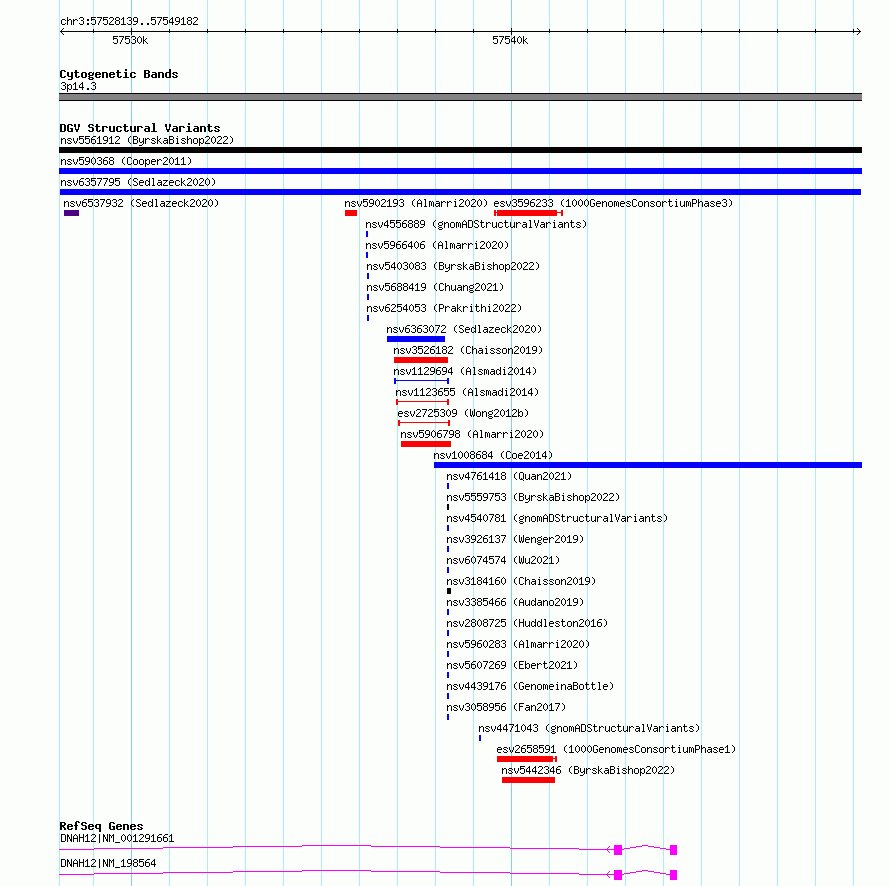Click esv2658591 (1000GenomesConsortiumPhase1) label
The width and height of the screenshot is (890, 886).
pyautogui.click(x=616, y=749)
